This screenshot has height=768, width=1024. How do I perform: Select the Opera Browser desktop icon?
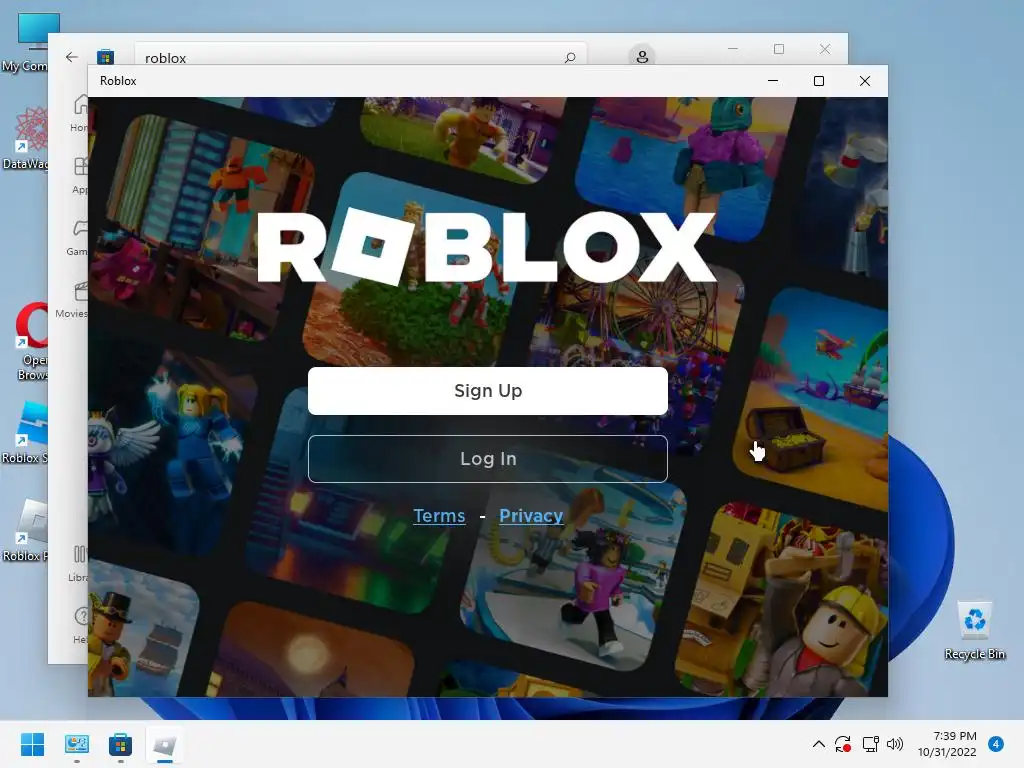point(29,341)
